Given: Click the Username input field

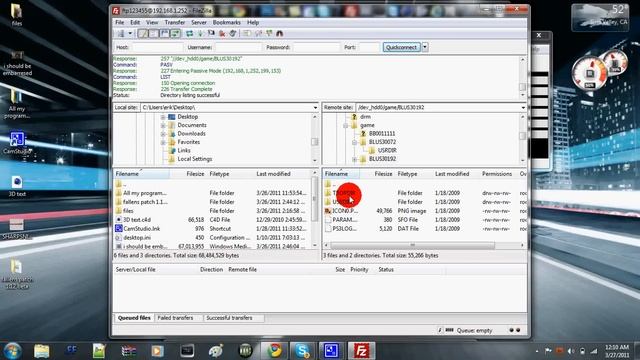Looking at the screenshot, I should 238,47.
